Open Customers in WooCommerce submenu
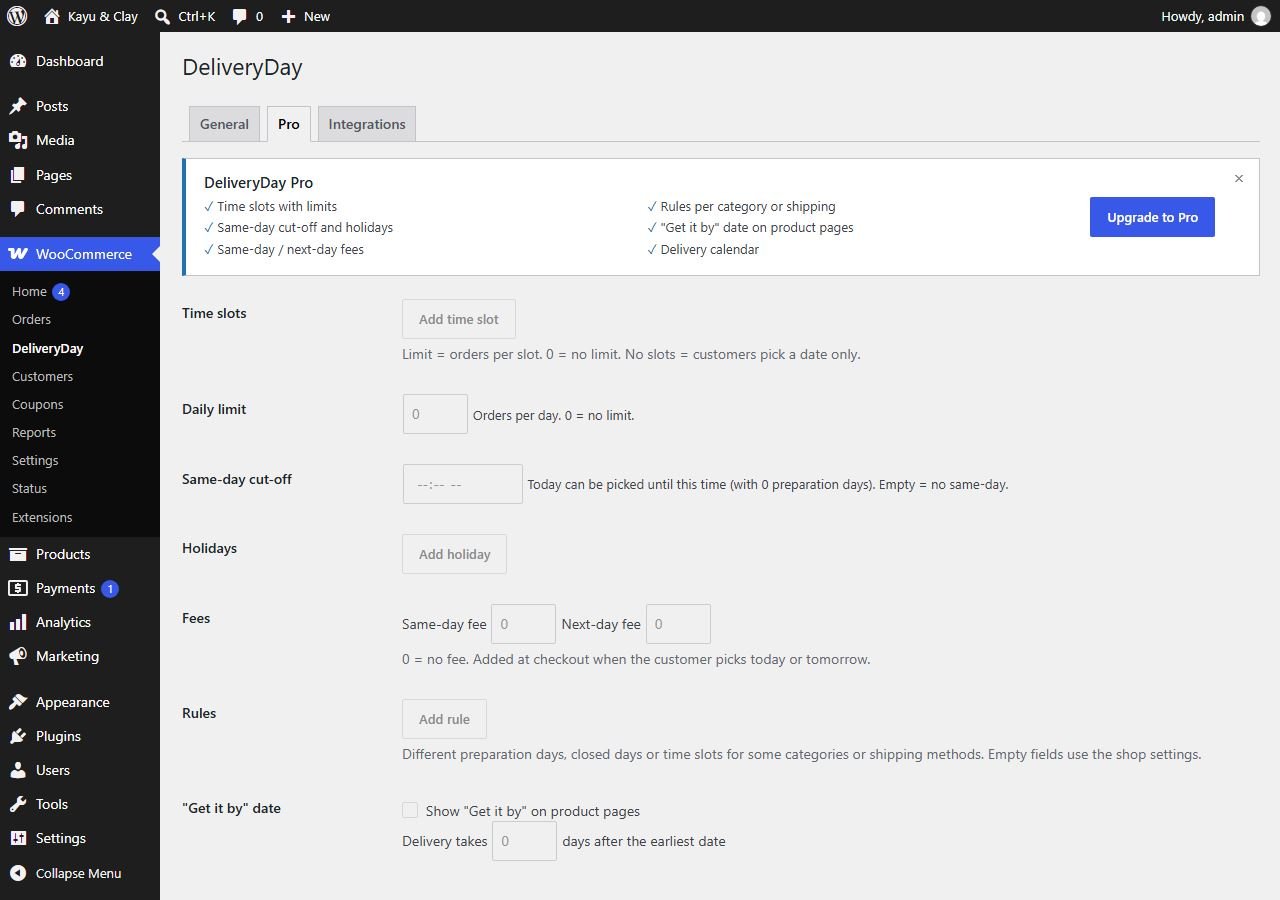Image resolution: width=1280 pixels, height=900 pixels. (42, 376)
